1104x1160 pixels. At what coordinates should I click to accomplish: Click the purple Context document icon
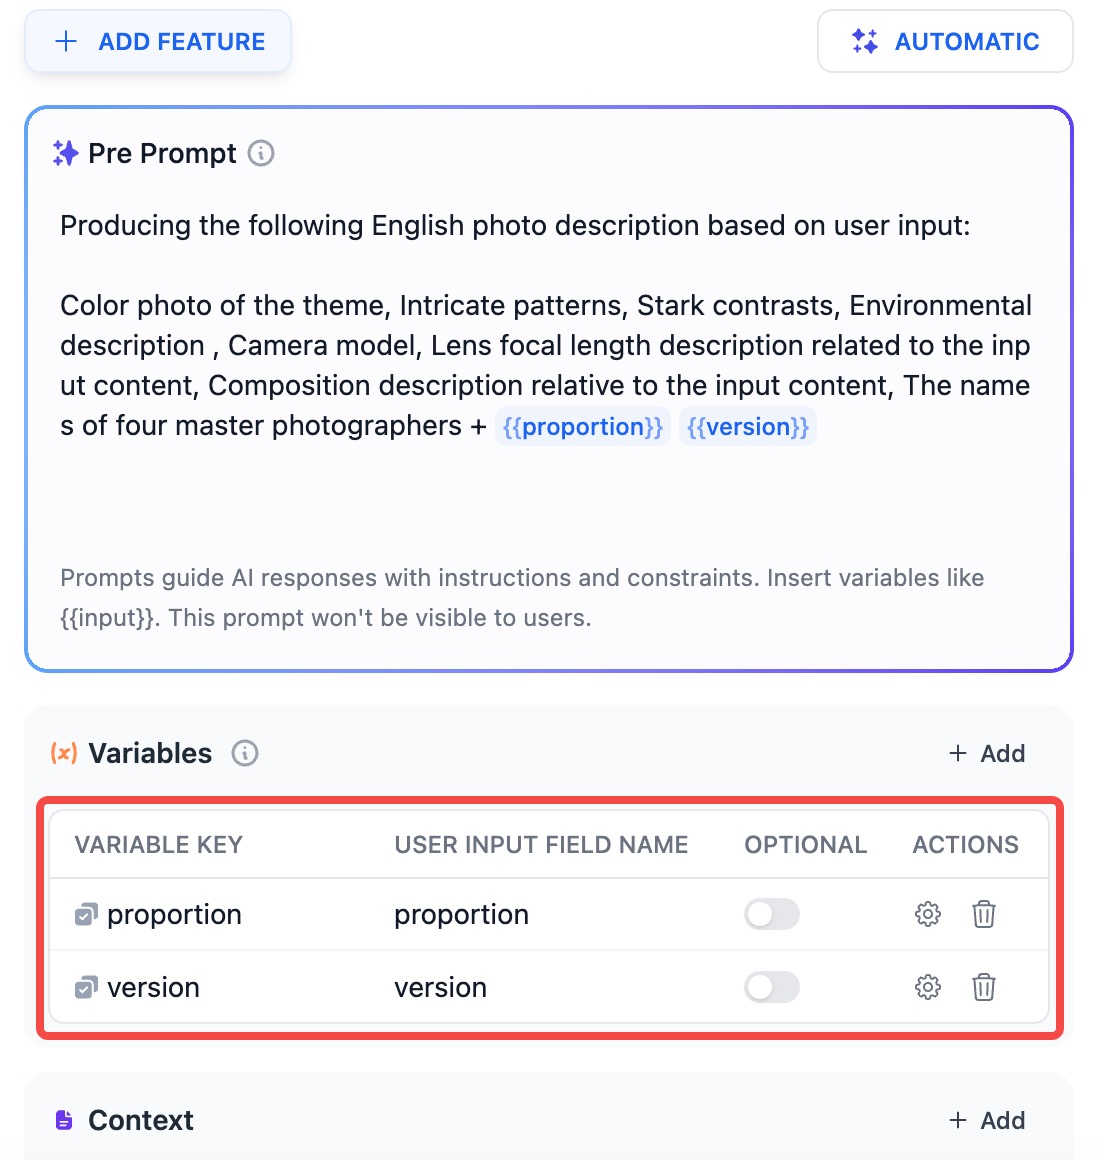click(x=64, y=1120)
